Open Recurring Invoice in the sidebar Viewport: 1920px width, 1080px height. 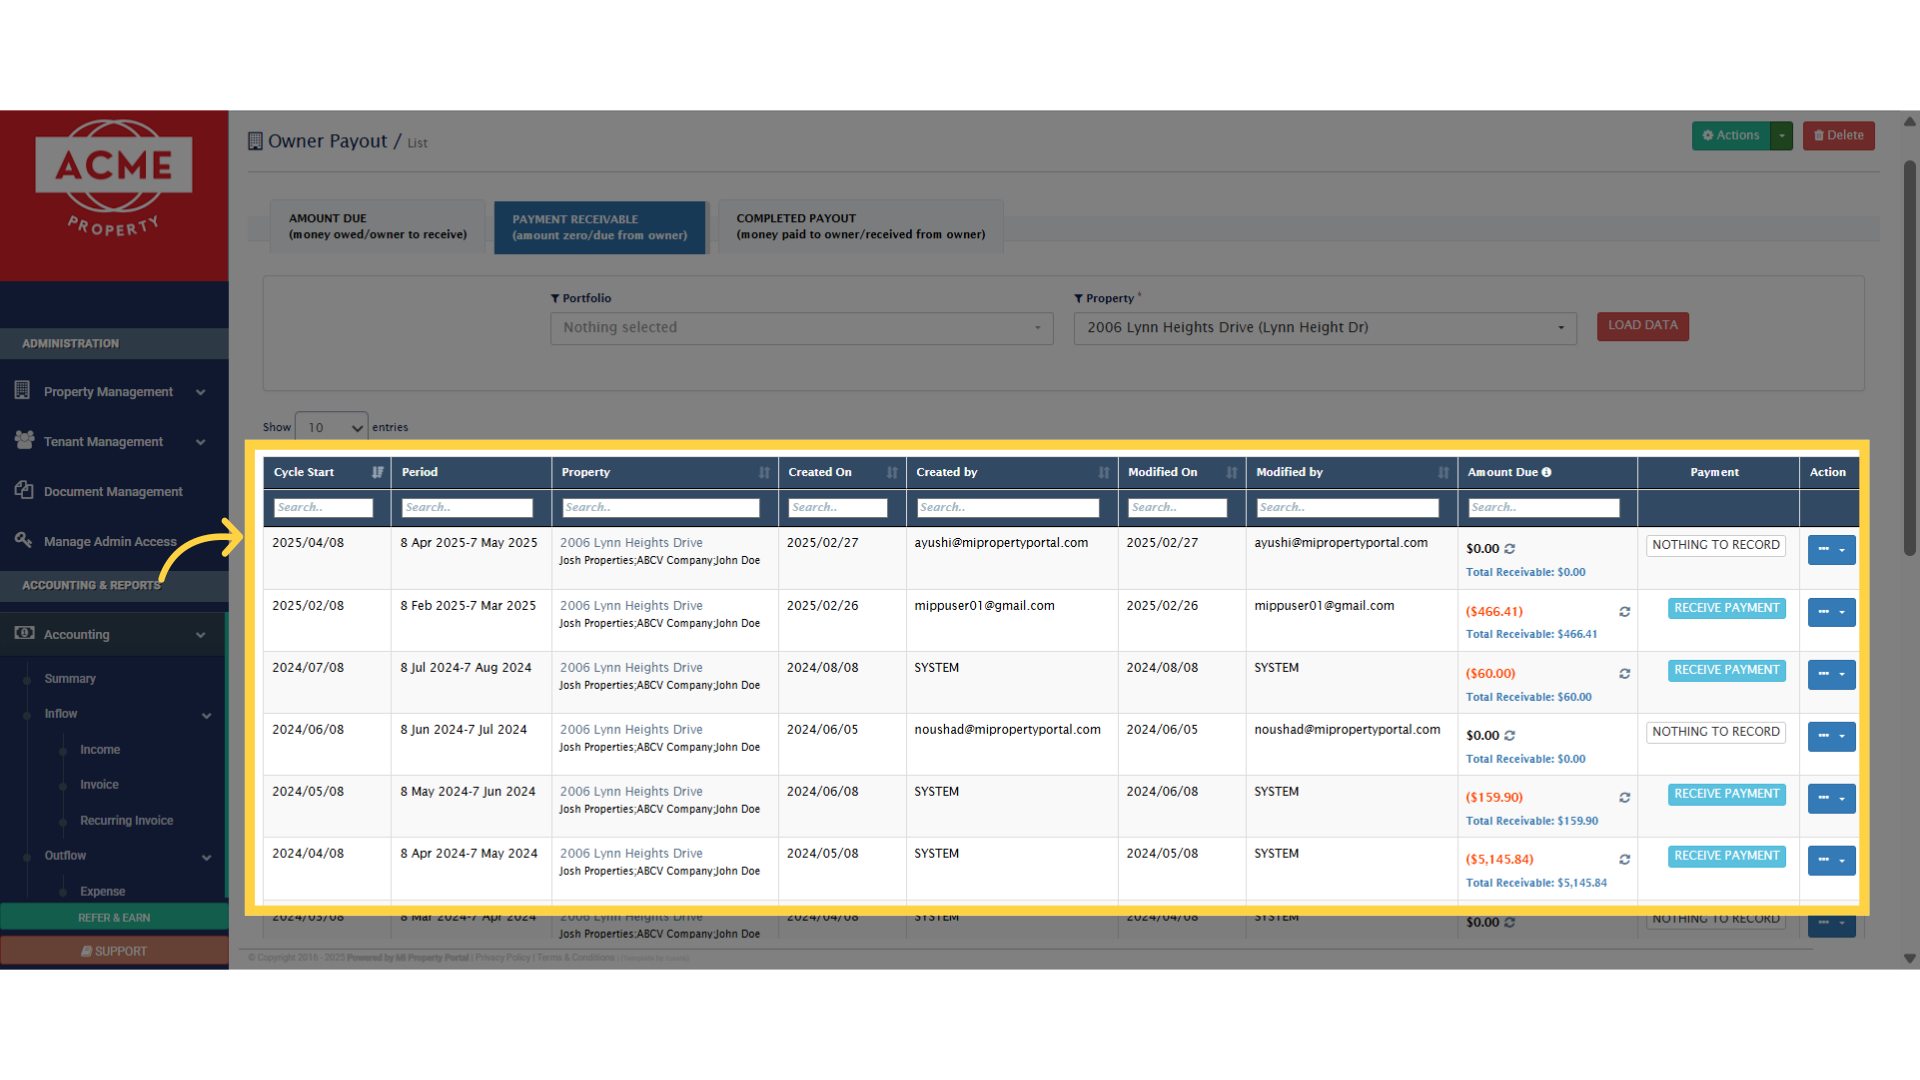[x=126, y=821]
